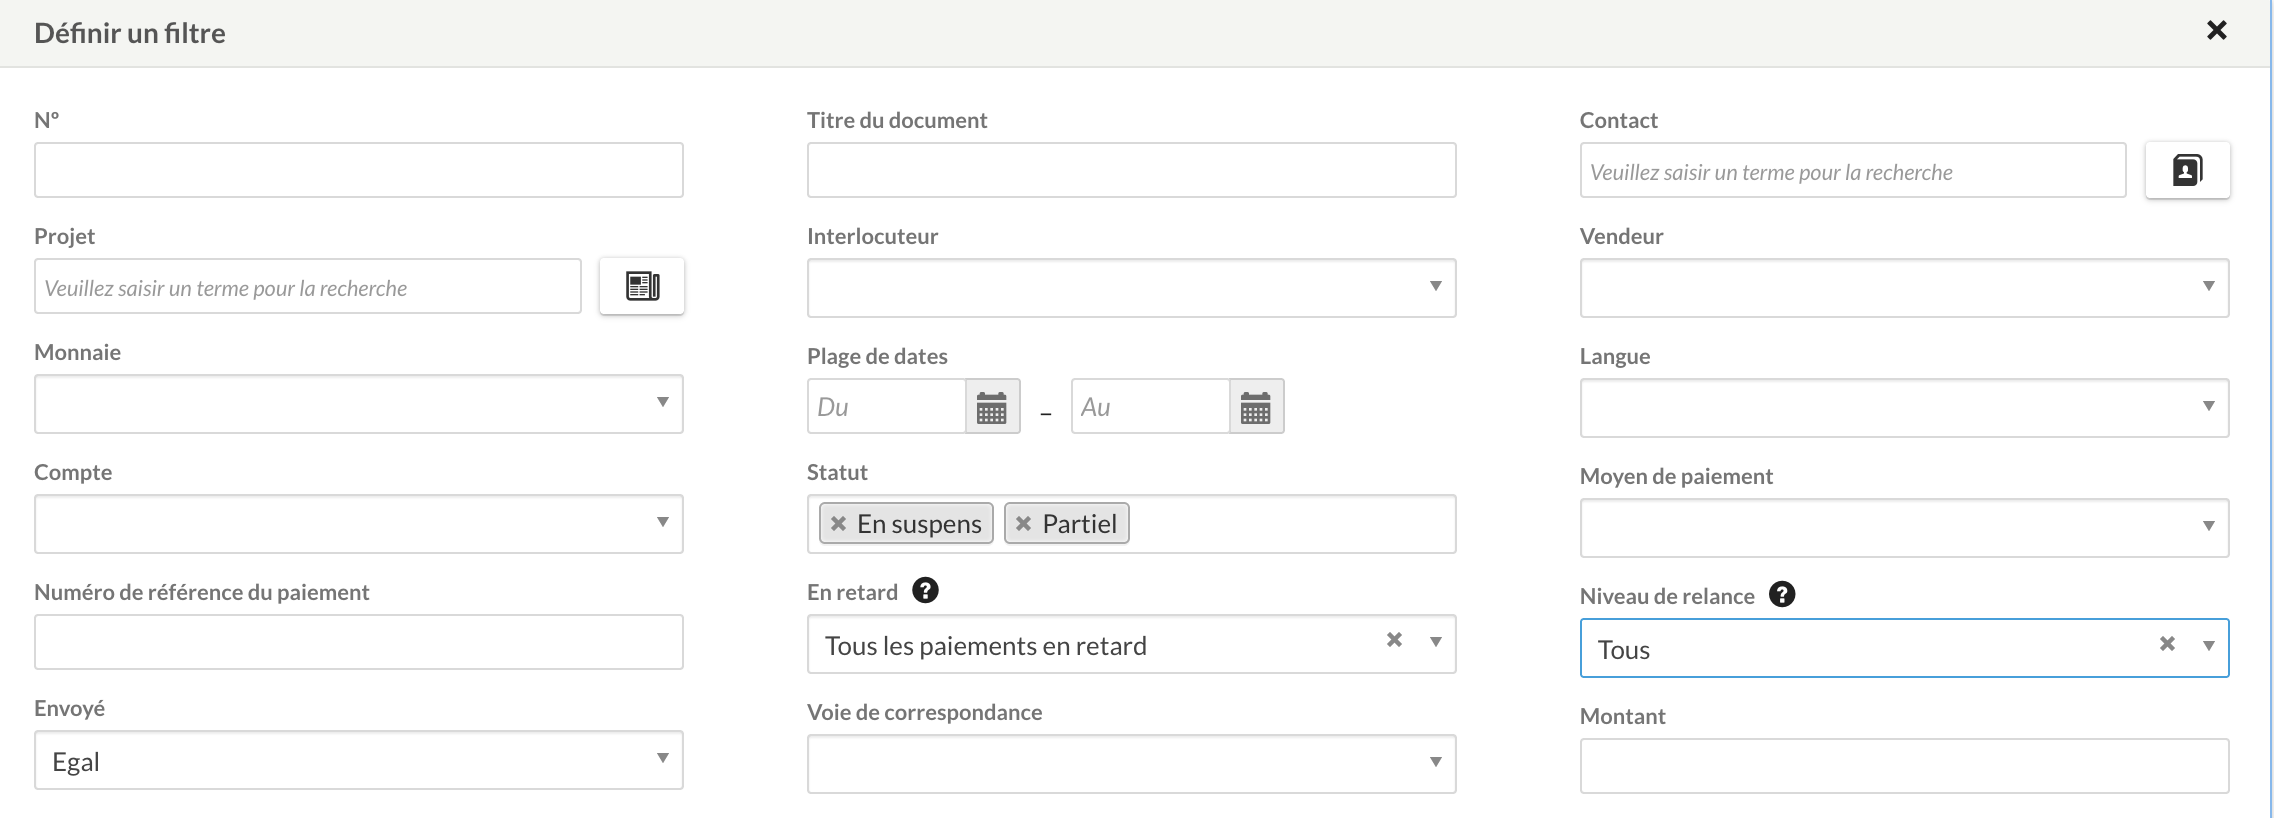Clear the 'Tous' Niveau de relance selection
Viewport: 2274px width, 818px height.
coord(2167,644)
